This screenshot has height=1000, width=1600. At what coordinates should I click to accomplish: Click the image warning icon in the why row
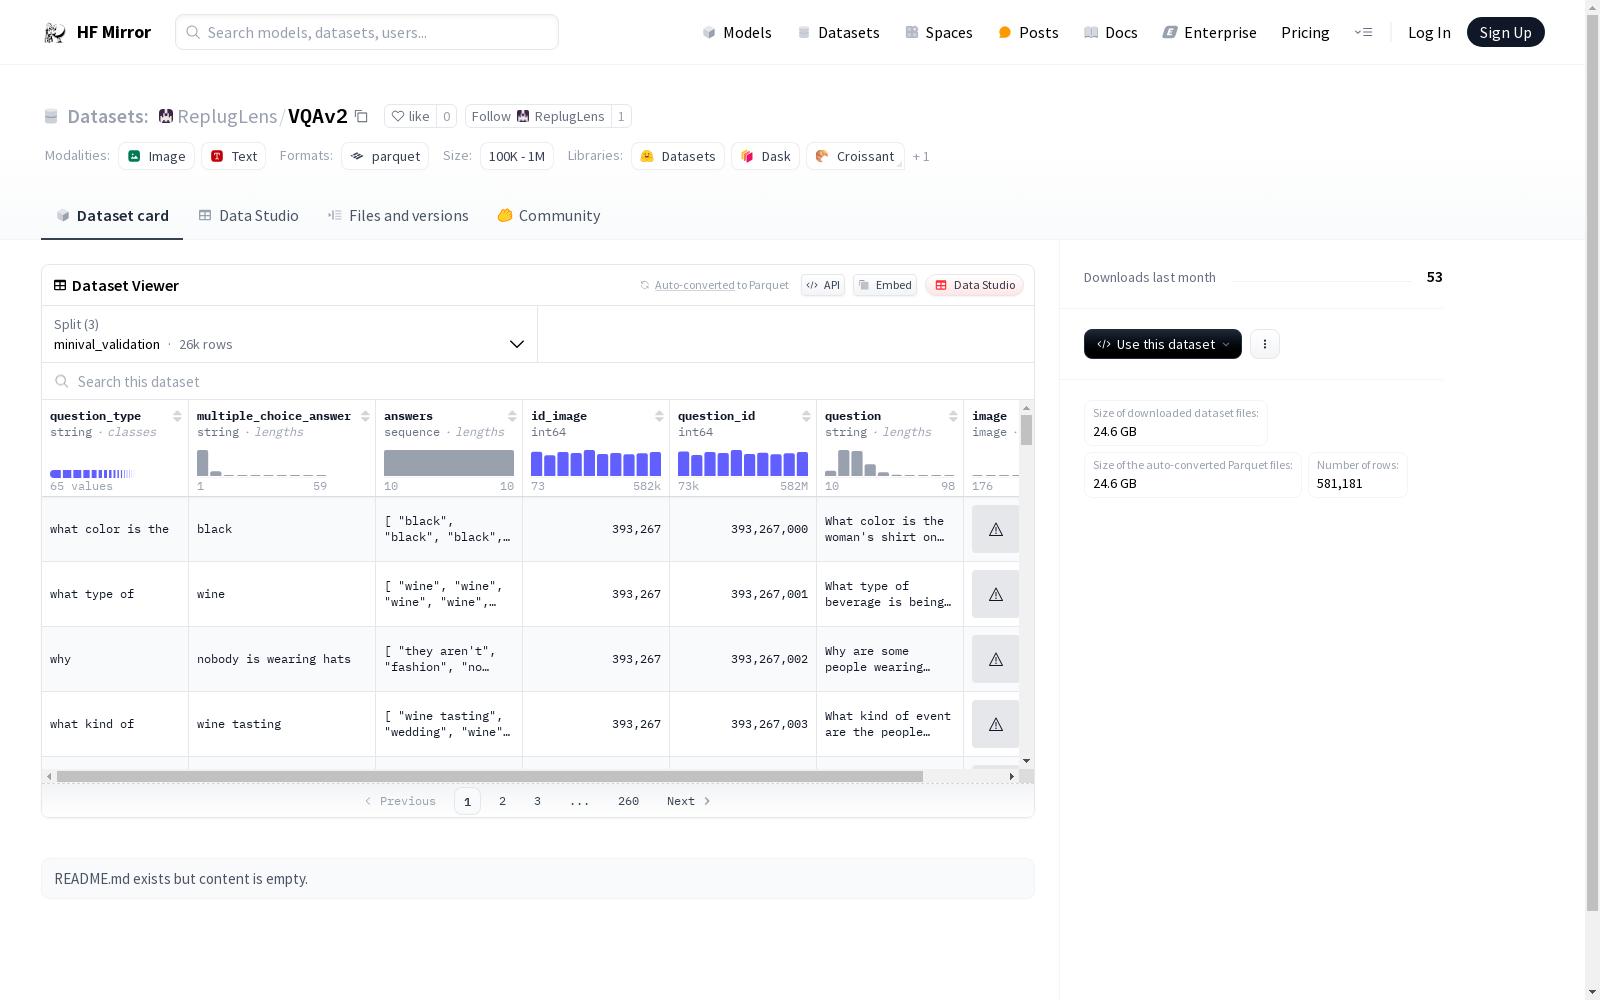pos(996,659)
